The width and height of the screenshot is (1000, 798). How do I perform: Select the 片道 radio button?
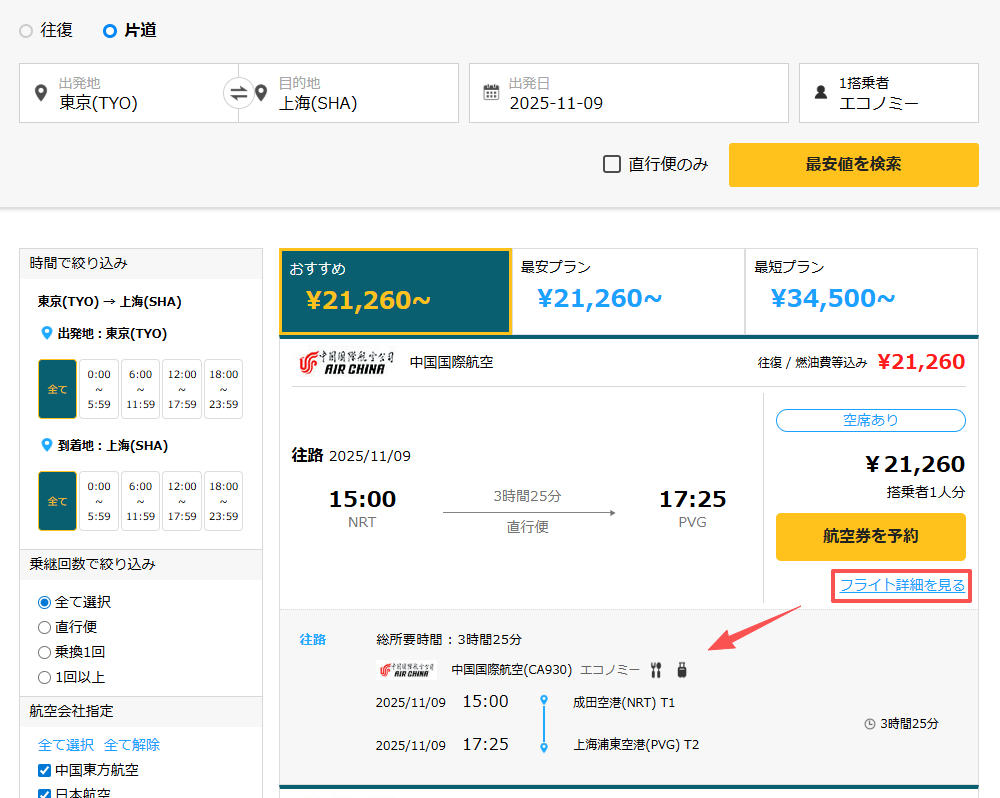[x=109, y=30]
